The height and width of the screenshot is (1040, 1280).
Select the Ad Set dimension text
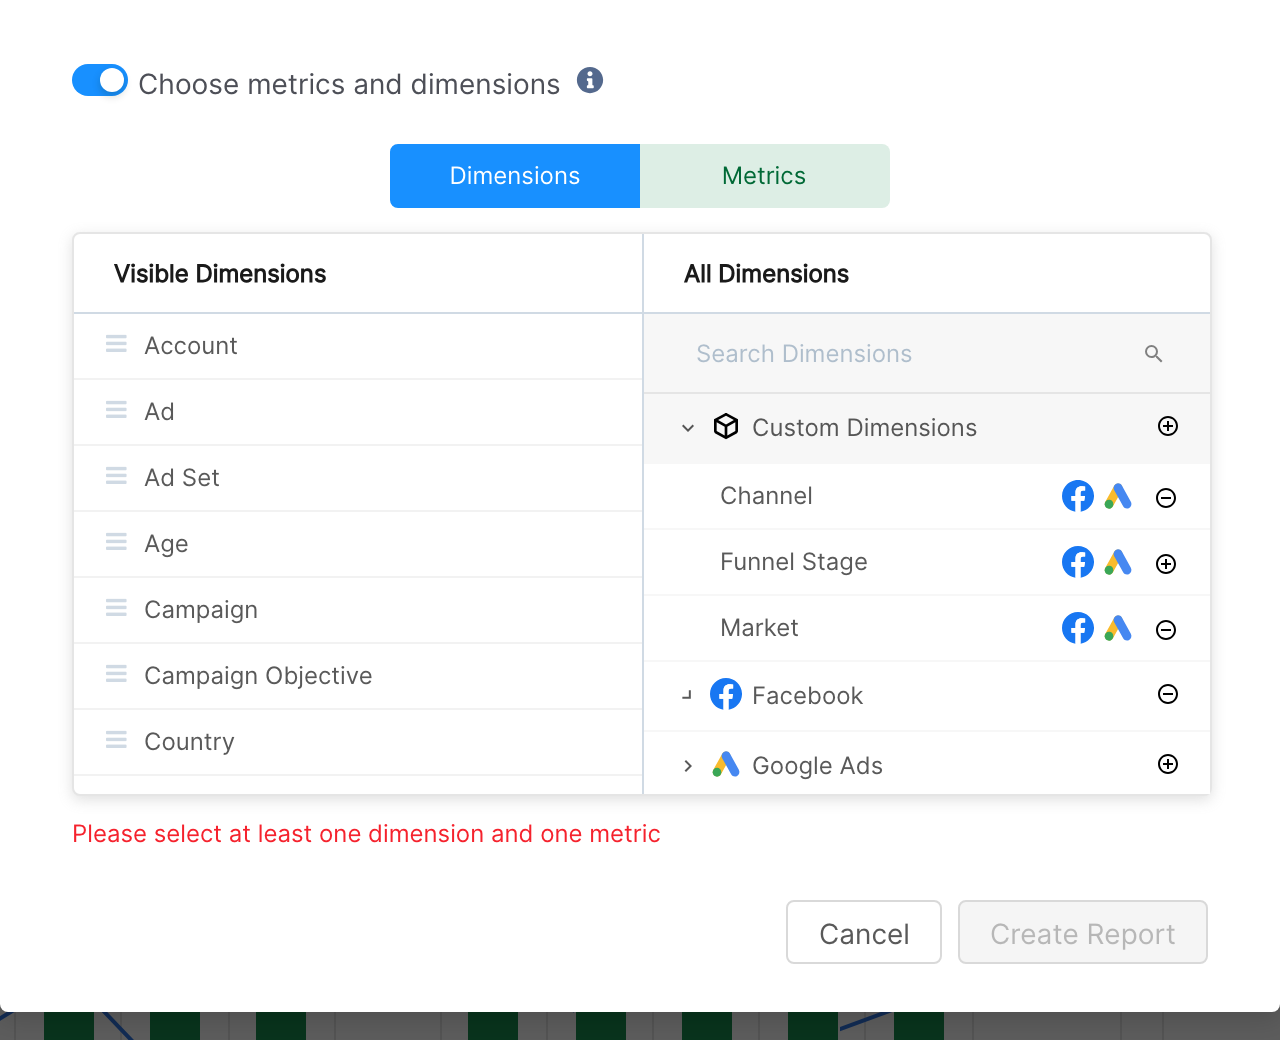(x=182, y=478)
